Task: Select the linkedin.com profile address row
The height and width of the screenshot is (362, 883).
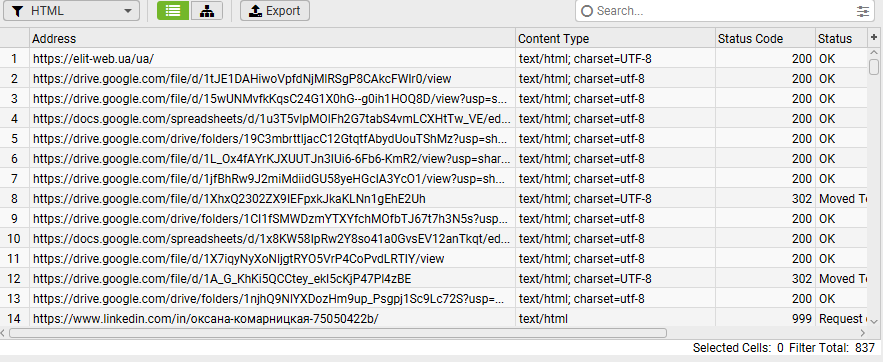Action: 272,319
